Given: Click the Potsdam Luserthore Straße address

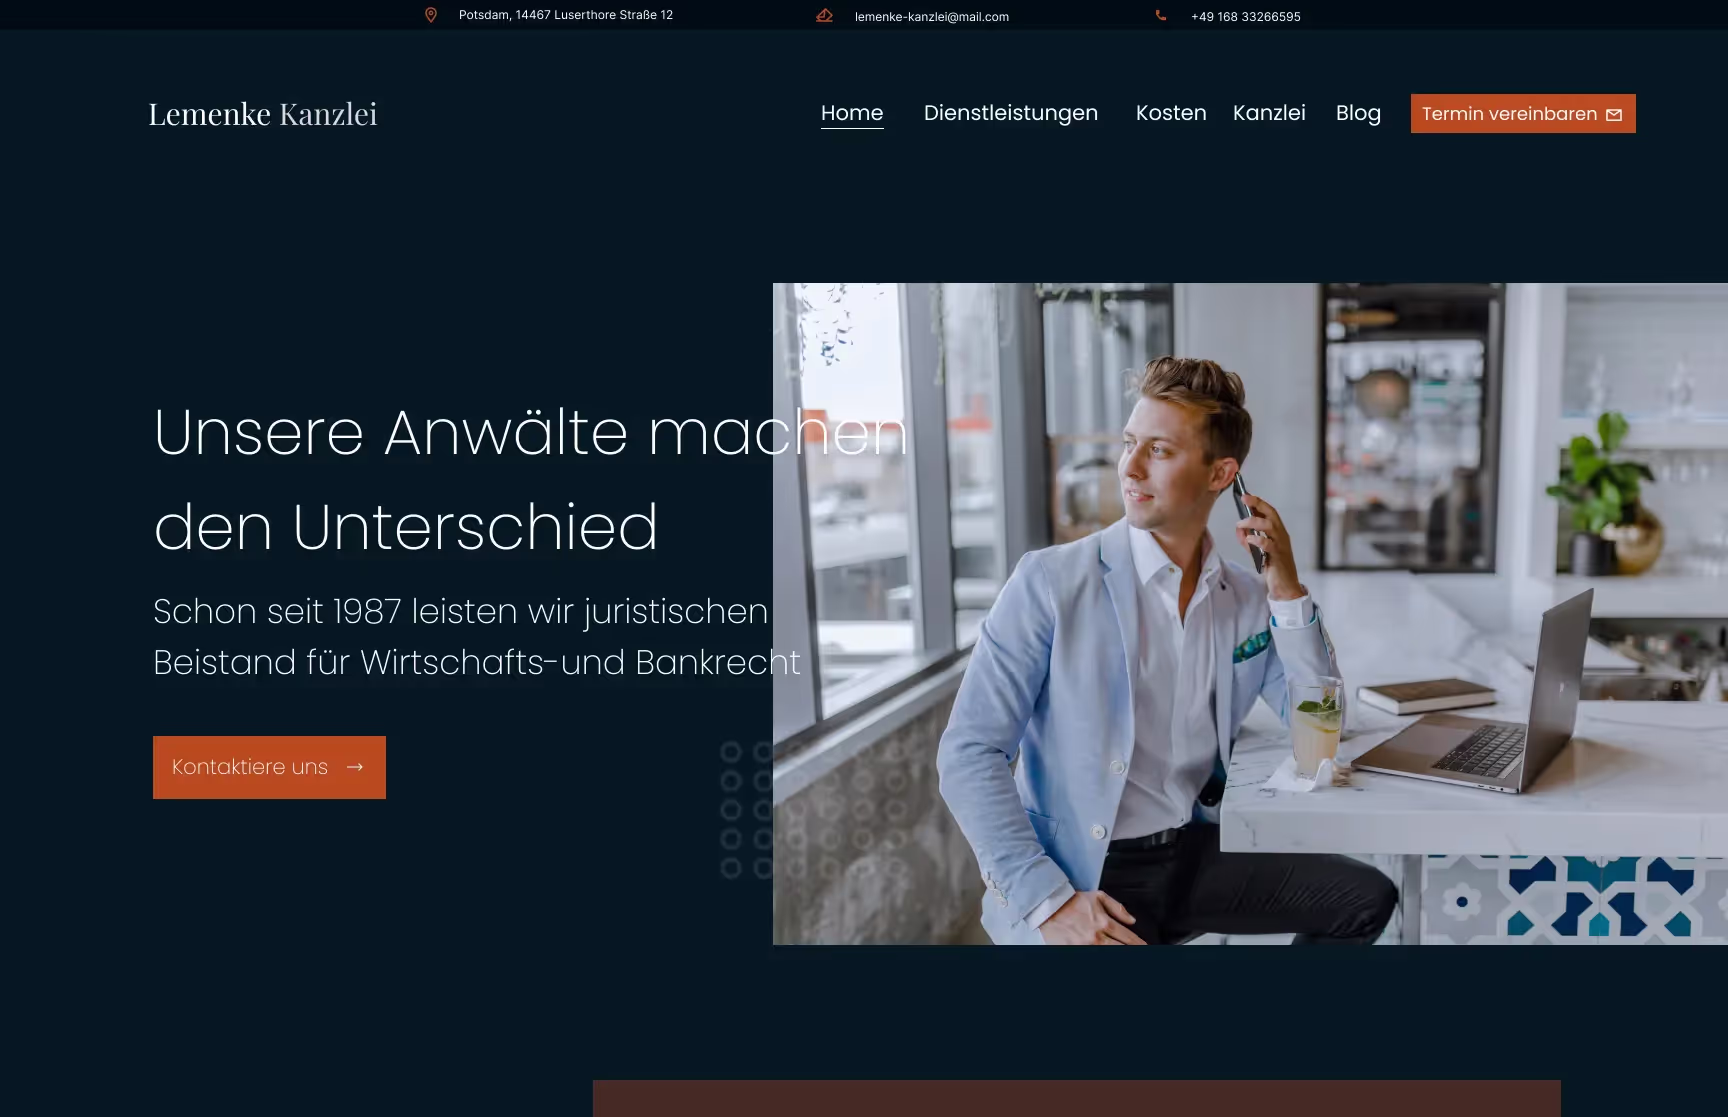Looking at the screenshot, I should [x=566, y=15].
